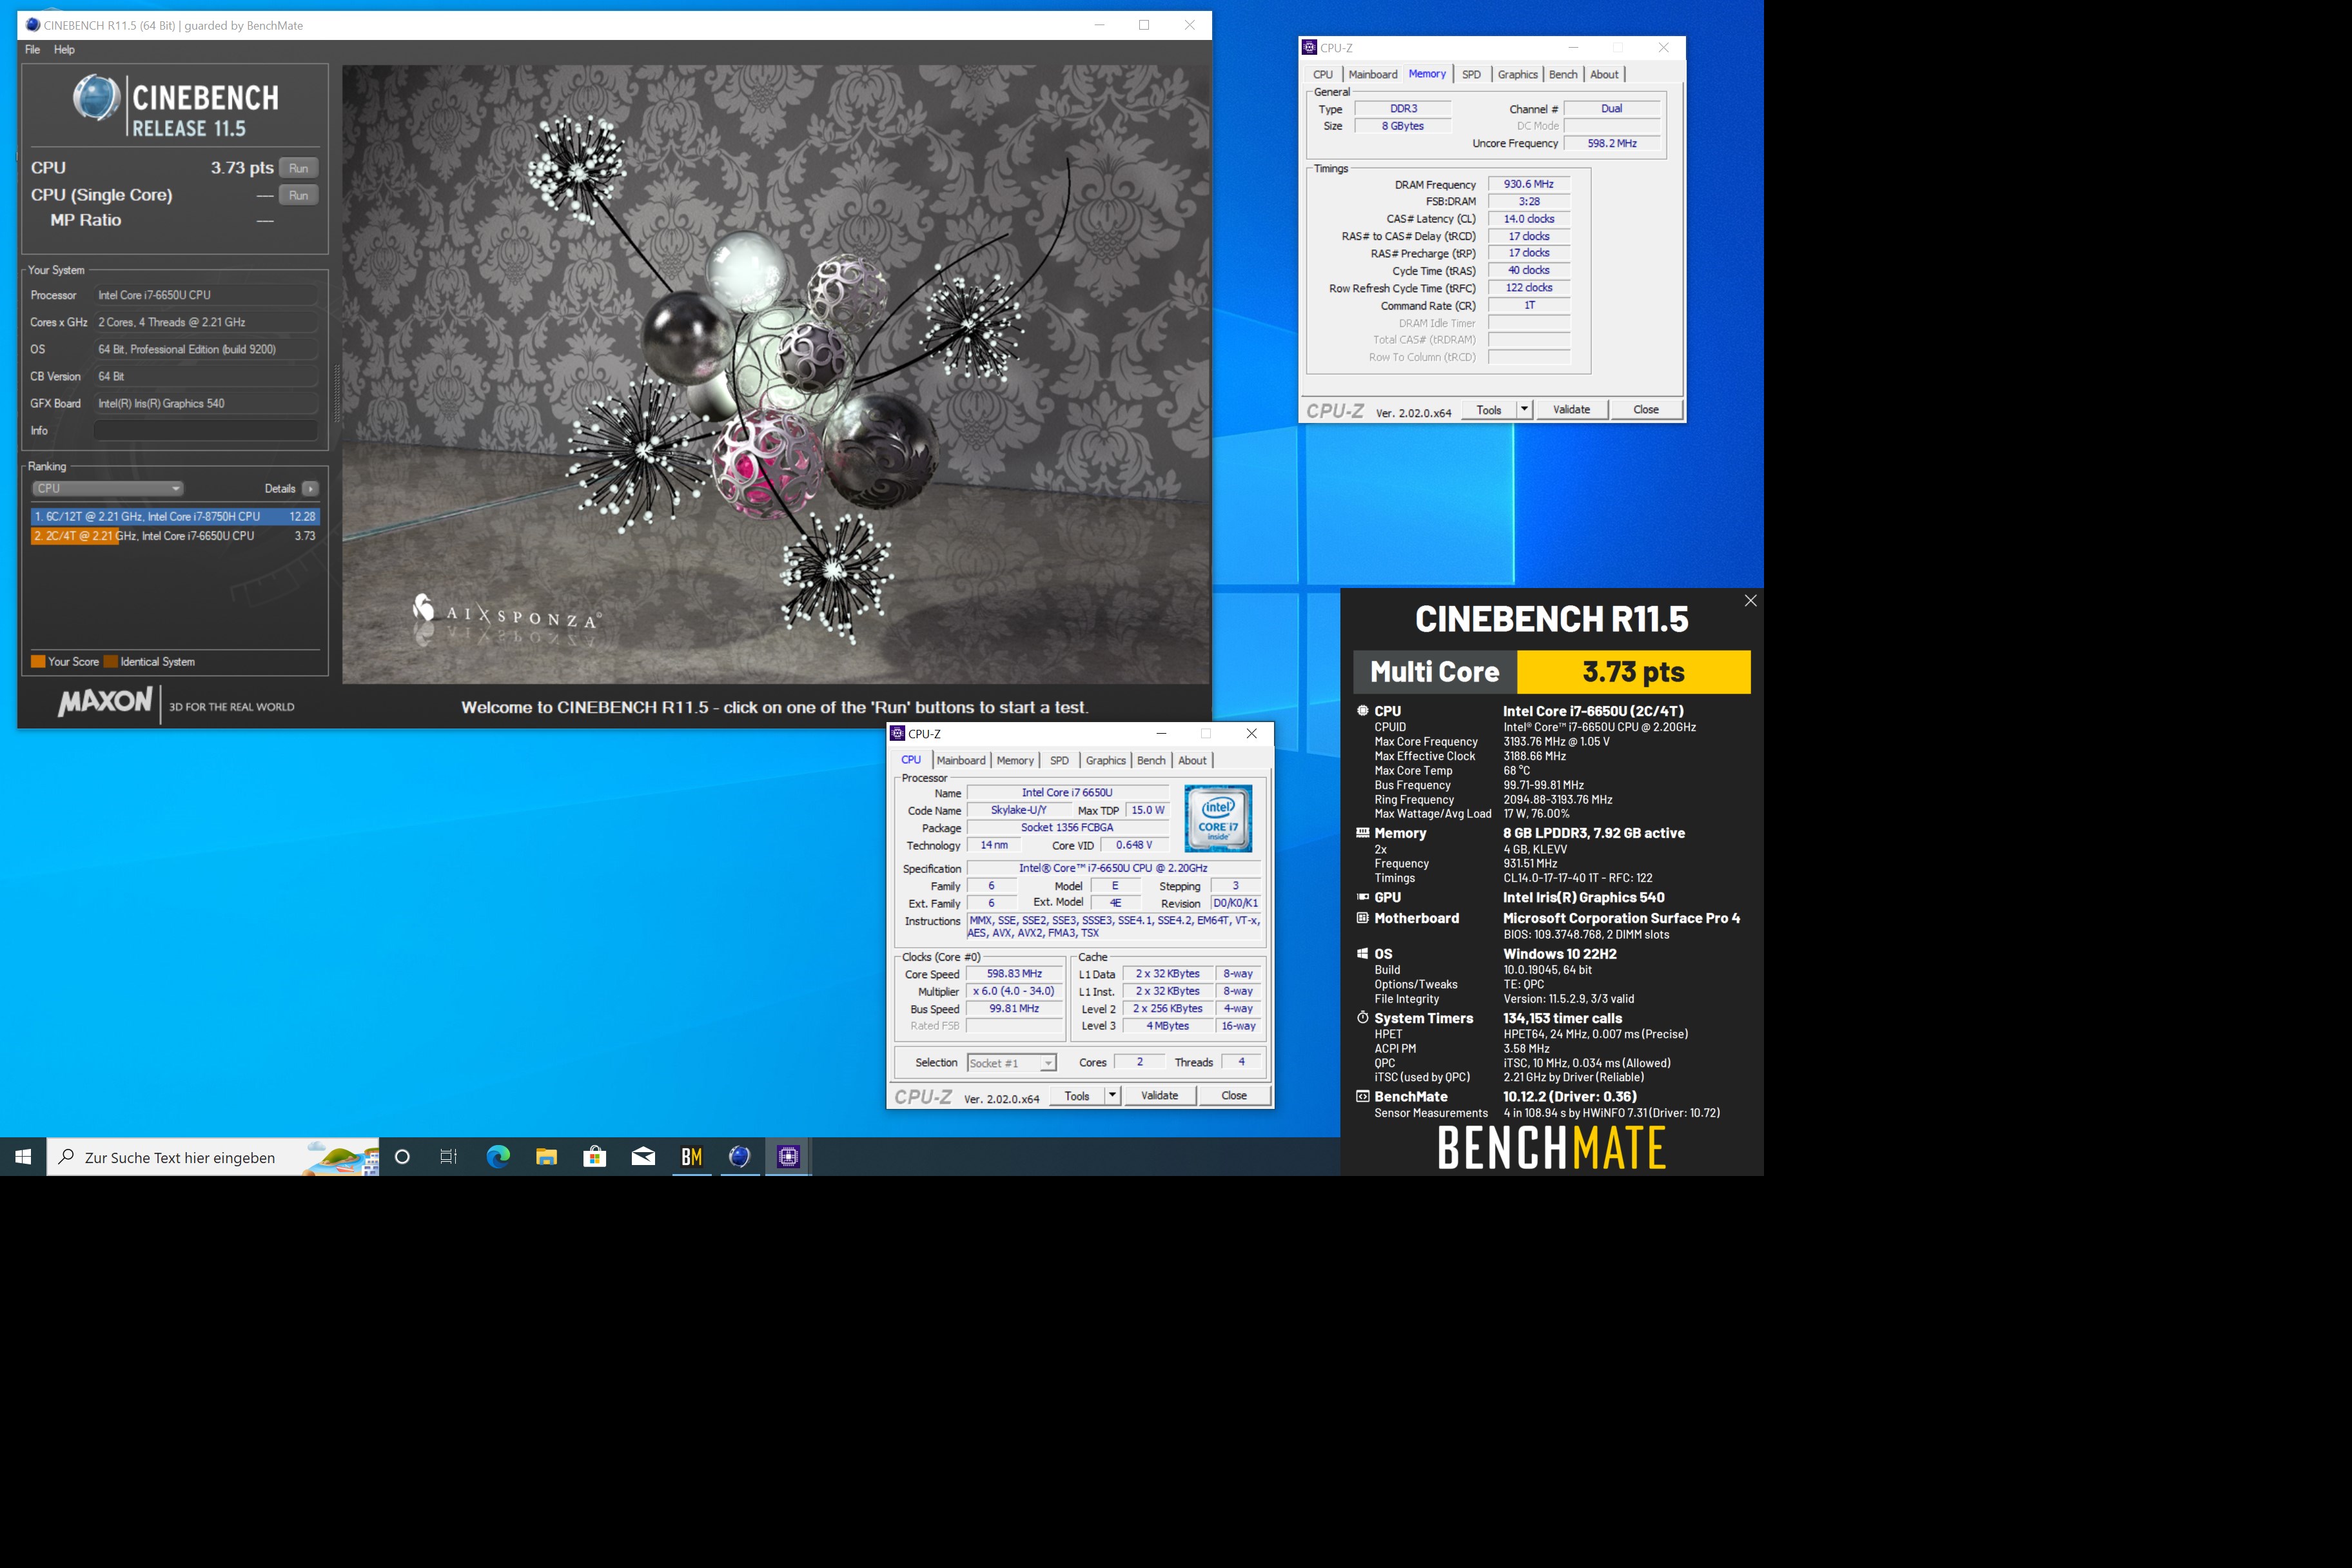Open the Windows Start menu
Screen dimensions: 2352x1568
point(24,1156)
